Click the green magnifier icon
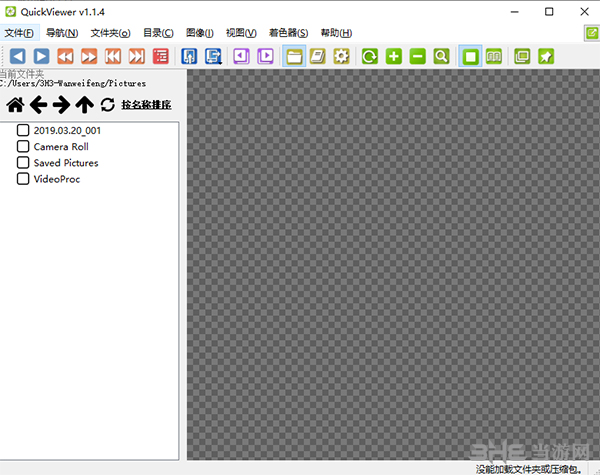 pos(441,56)
